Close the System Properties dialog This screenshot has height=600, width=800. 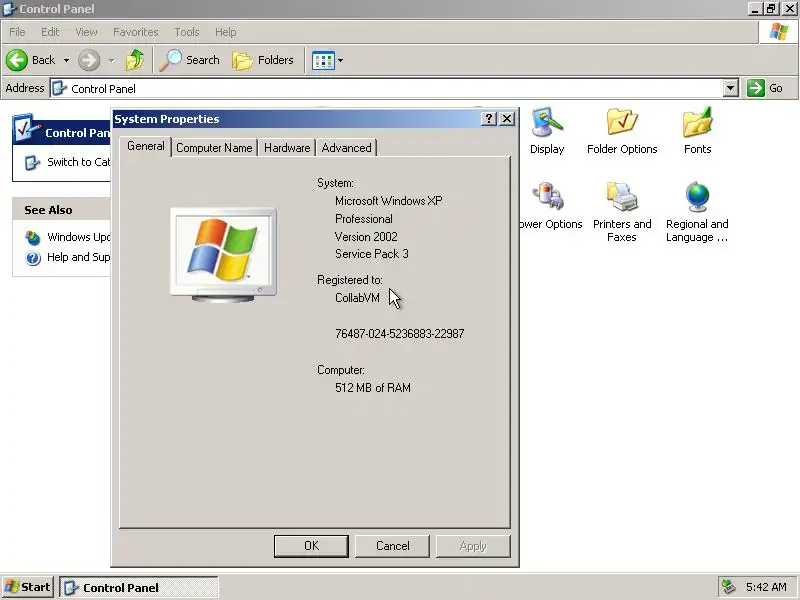coord(507,119)
